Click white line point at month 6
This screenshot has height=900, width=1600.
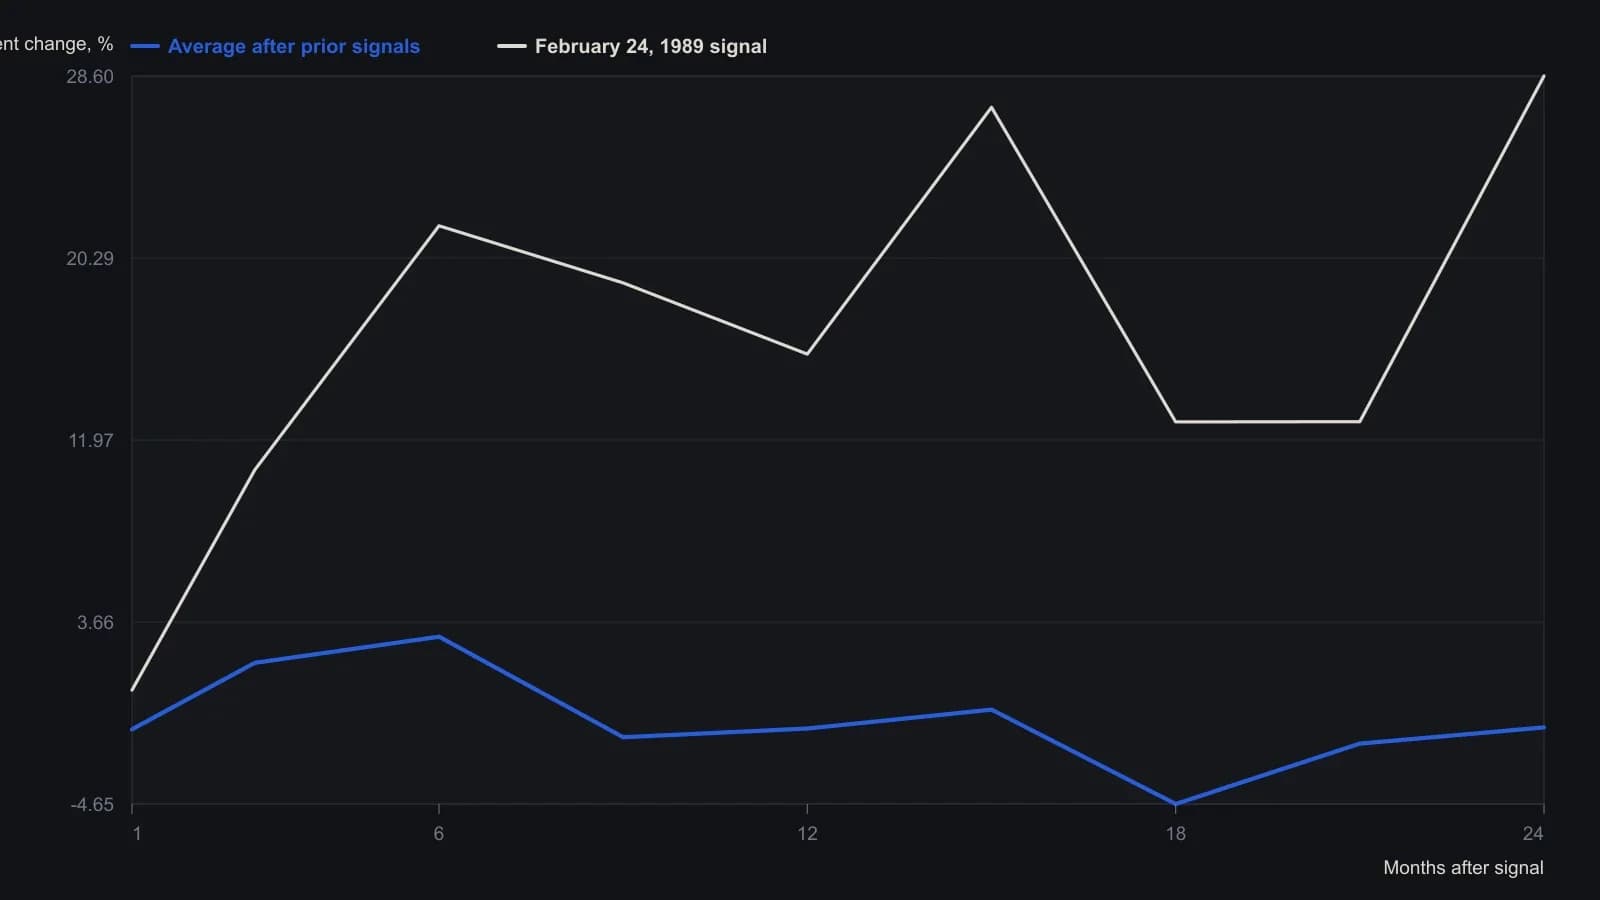pyautogui.click(x=438, y=226)
